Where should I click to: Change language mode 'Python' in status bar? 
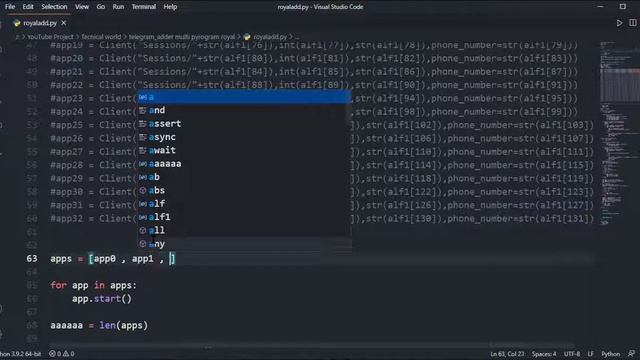click(x=611, y=354)
